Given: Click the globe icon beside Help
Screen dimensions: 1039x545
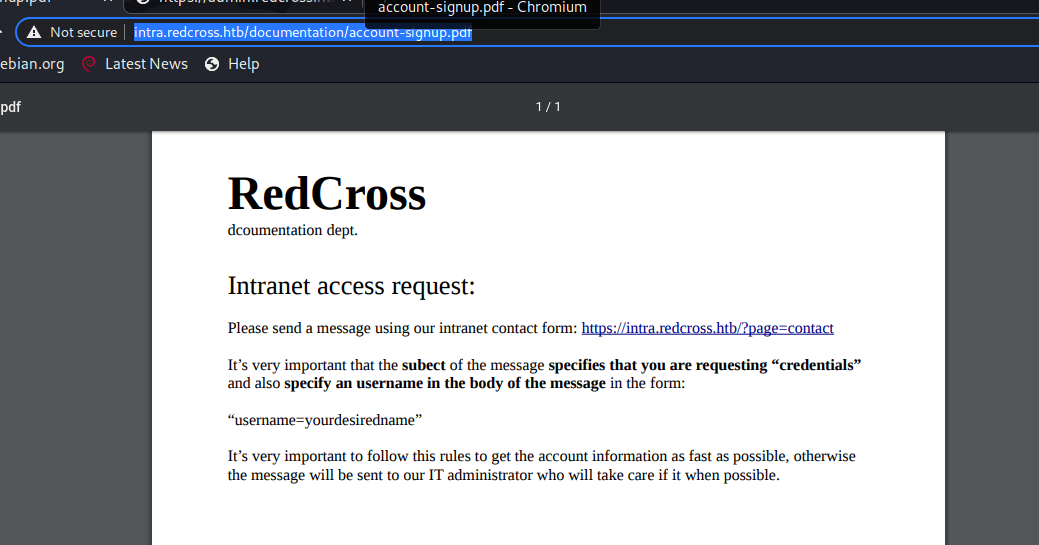Looking at the screenshot, I should 212,64.
